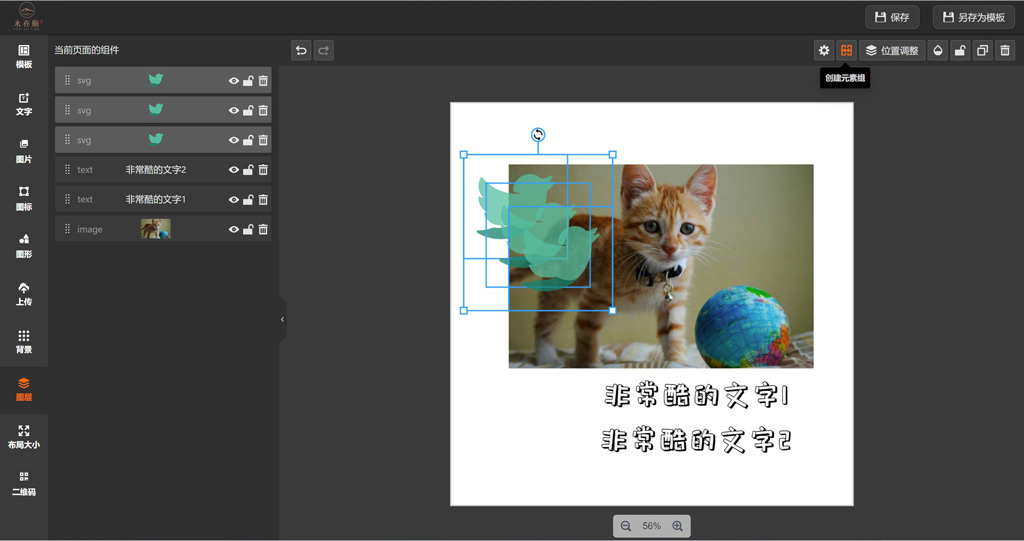The width and height of the screenshot is (1024, 541).
Task: Delete the image layer
Action: click(x=263, y=229)
